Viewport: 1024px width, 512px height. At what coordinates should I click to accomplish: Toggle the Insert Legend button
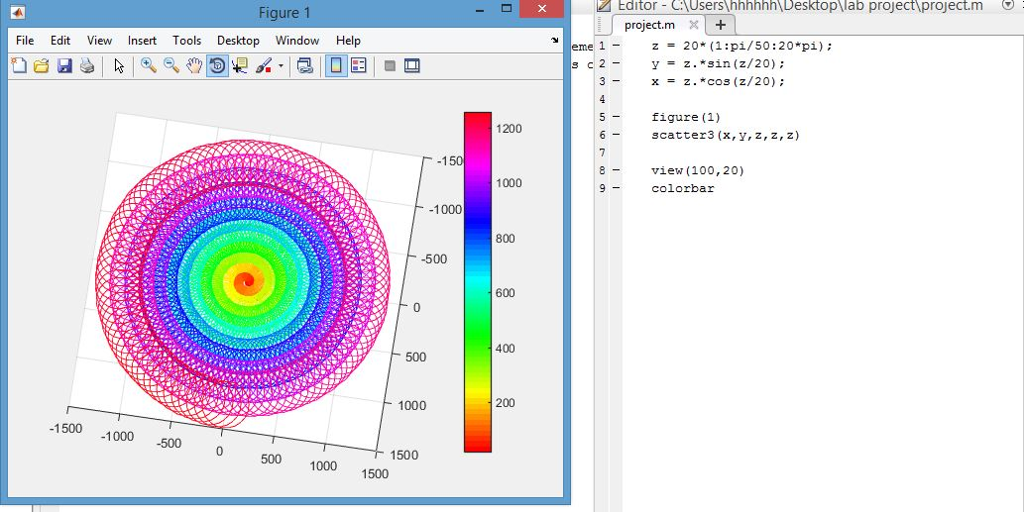[359, 66]
